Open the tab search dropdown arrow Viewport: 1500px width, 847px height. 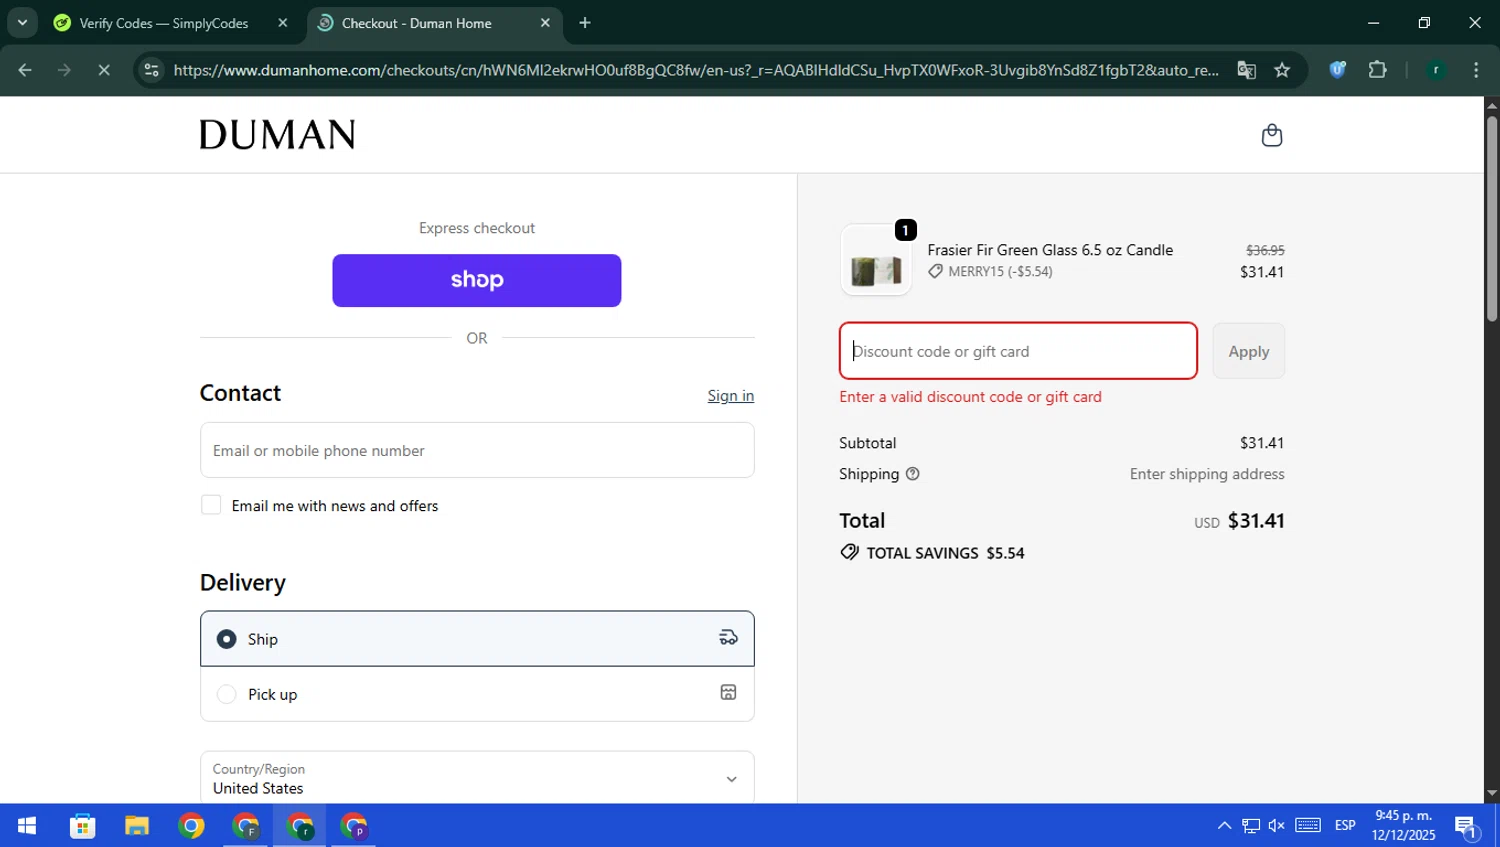(22, 23)
